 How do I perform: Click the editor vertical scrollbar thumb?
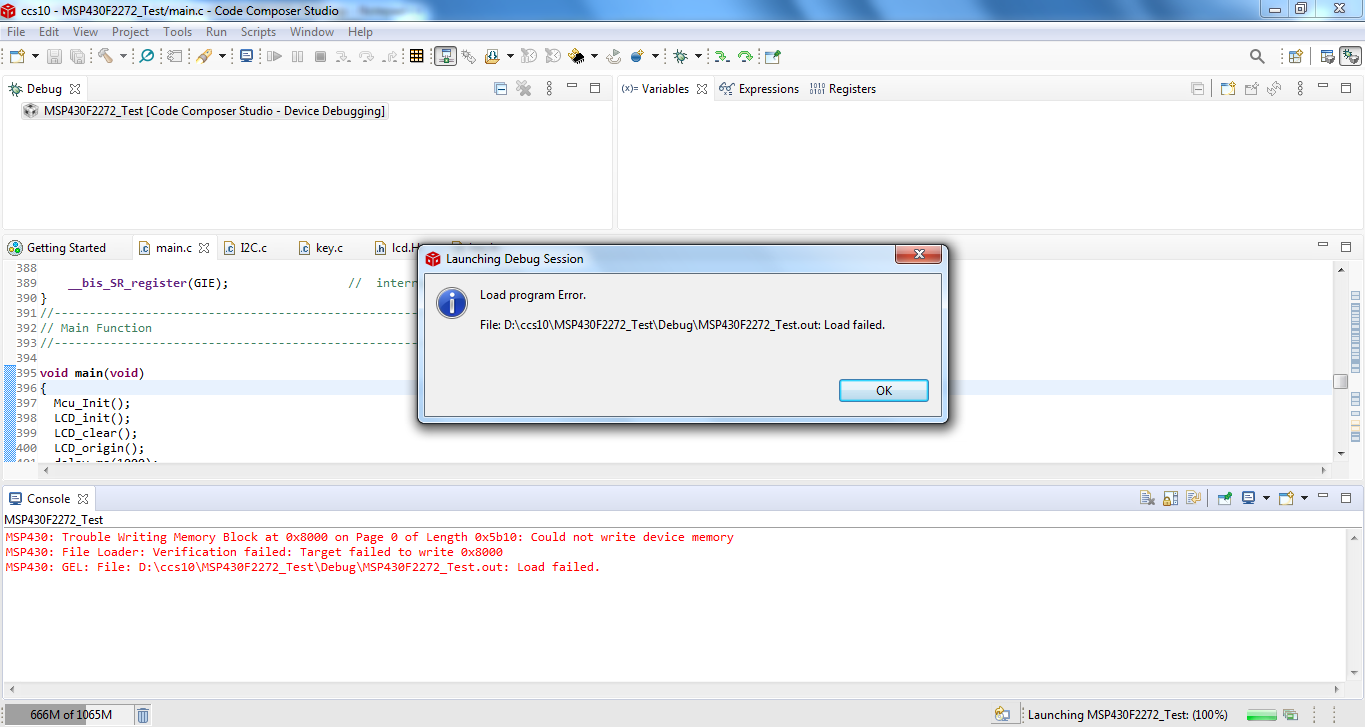[1341, 381]
